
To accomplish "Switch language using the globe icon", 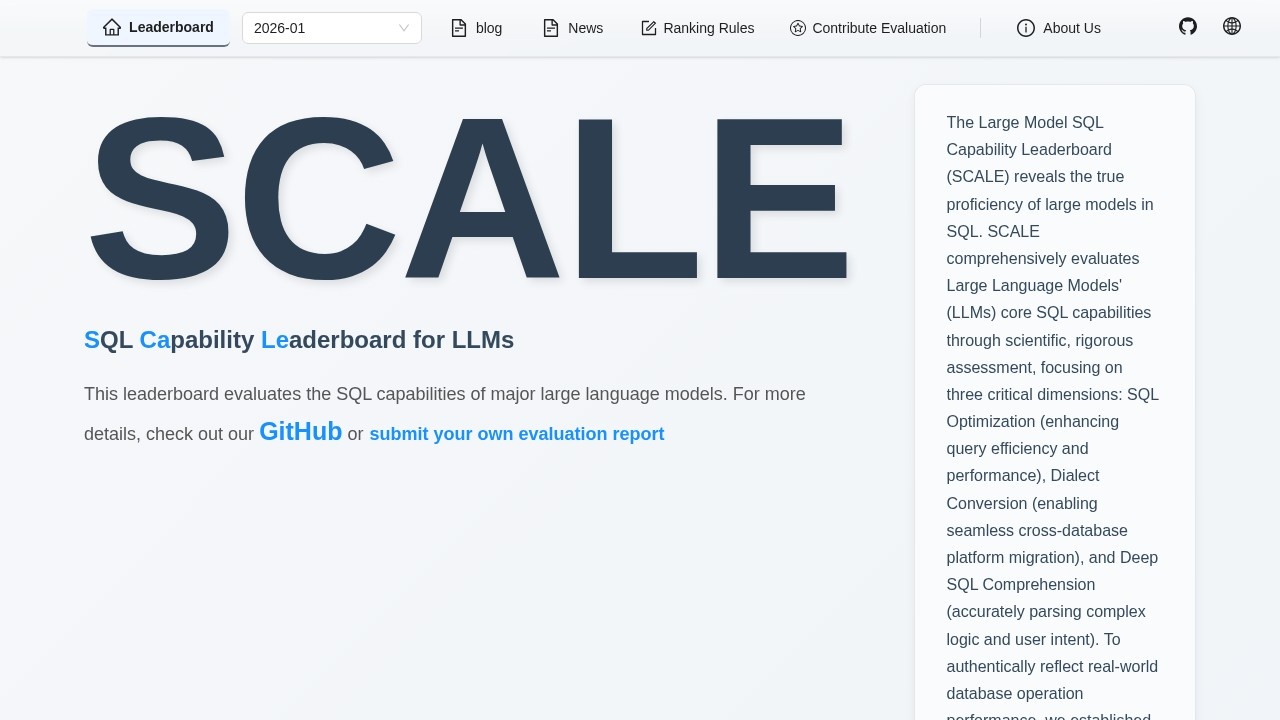I will pos(1232,26).
